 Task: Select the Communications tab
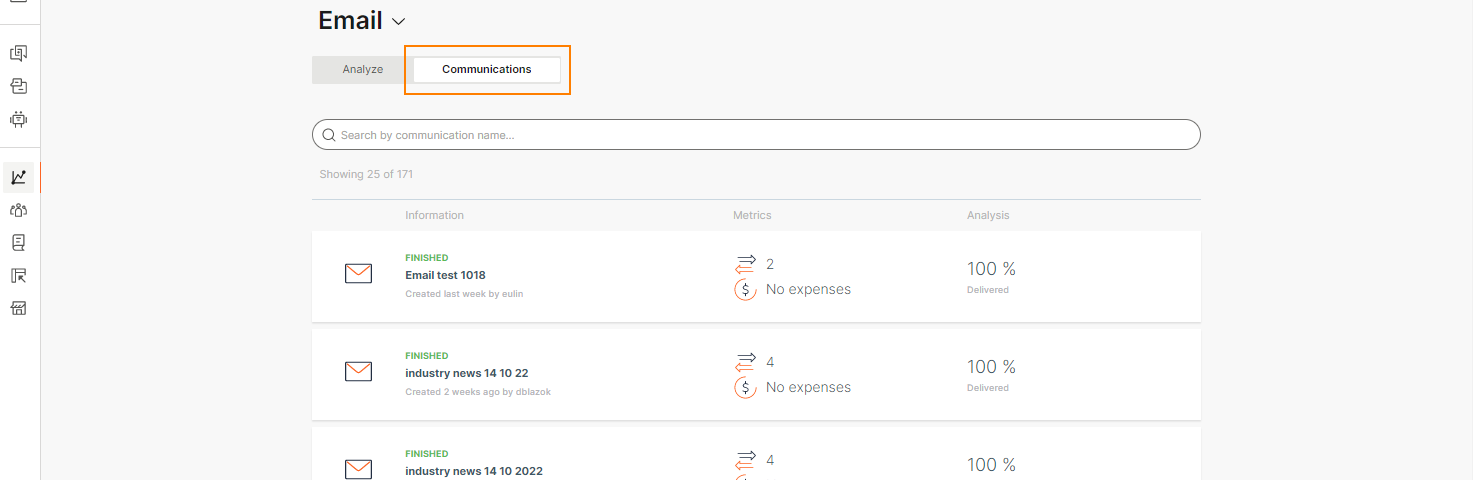[x=487, y=70]
